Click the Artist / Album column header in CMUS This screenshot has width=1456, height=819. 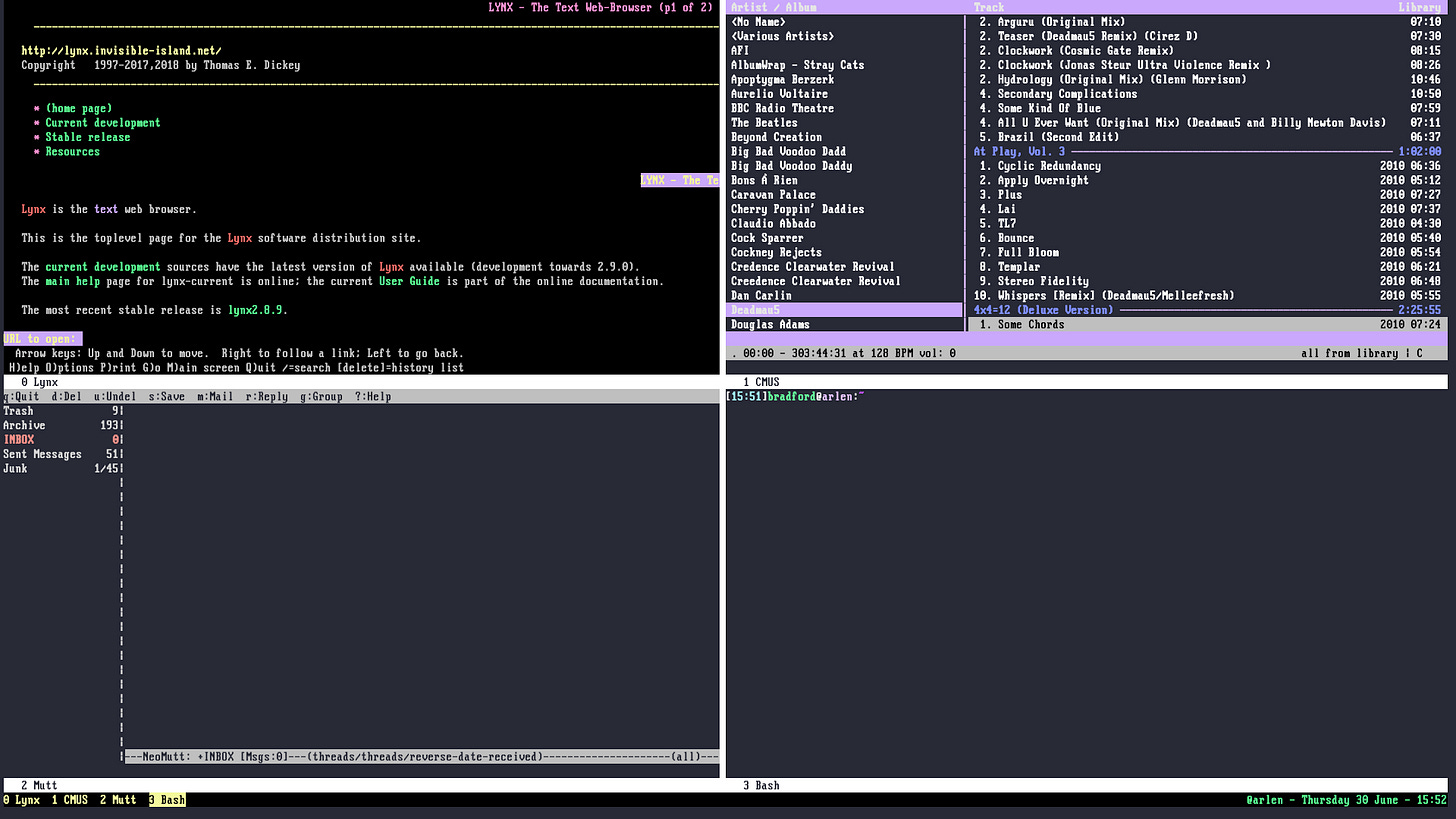(x=773, y=8)
